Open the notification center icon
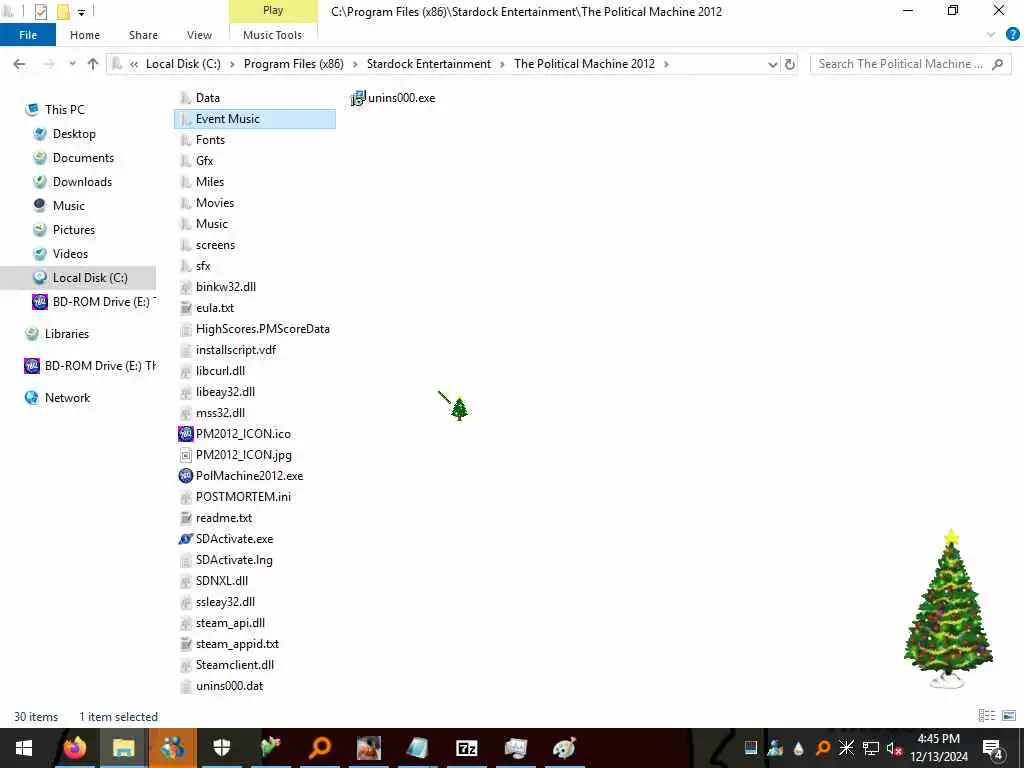This screenshot has width=1024, height=768. [993, 749]
